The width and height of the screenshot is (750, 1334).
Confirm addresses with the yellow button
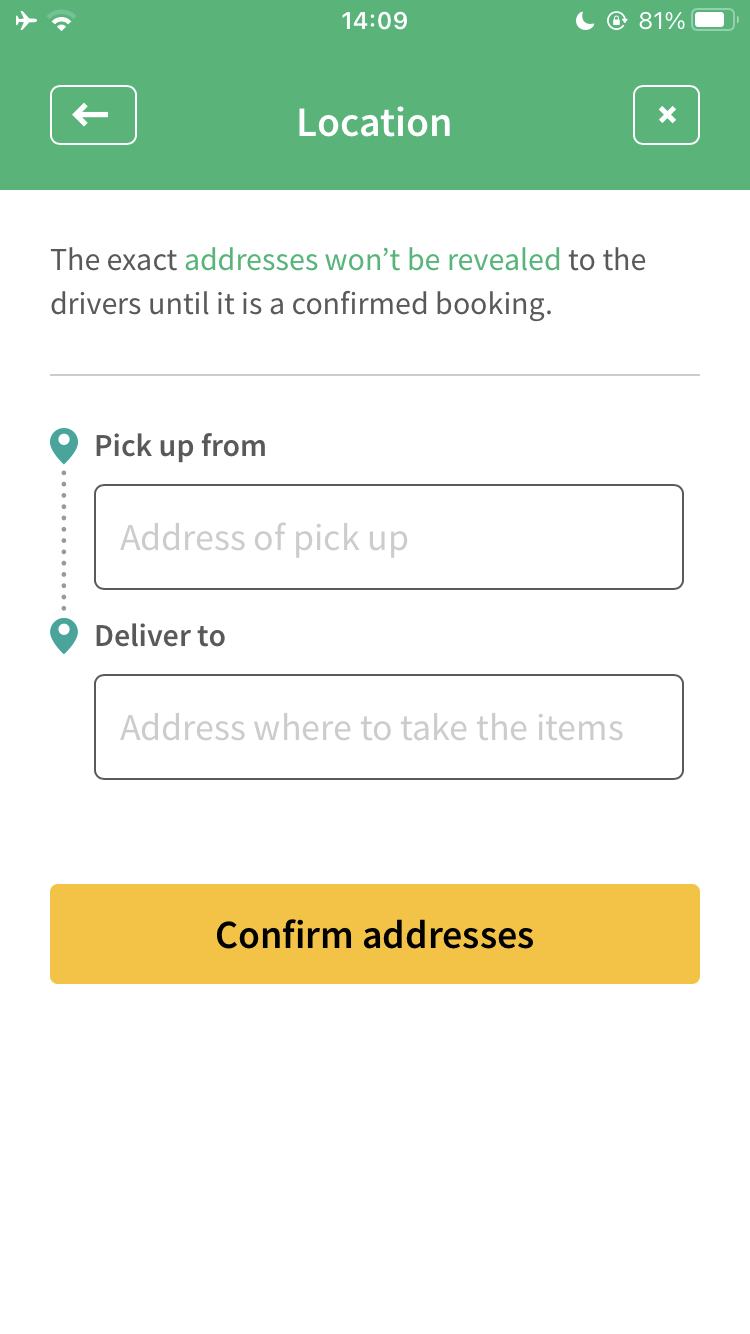pyautogui.click(x=375, y=934)
